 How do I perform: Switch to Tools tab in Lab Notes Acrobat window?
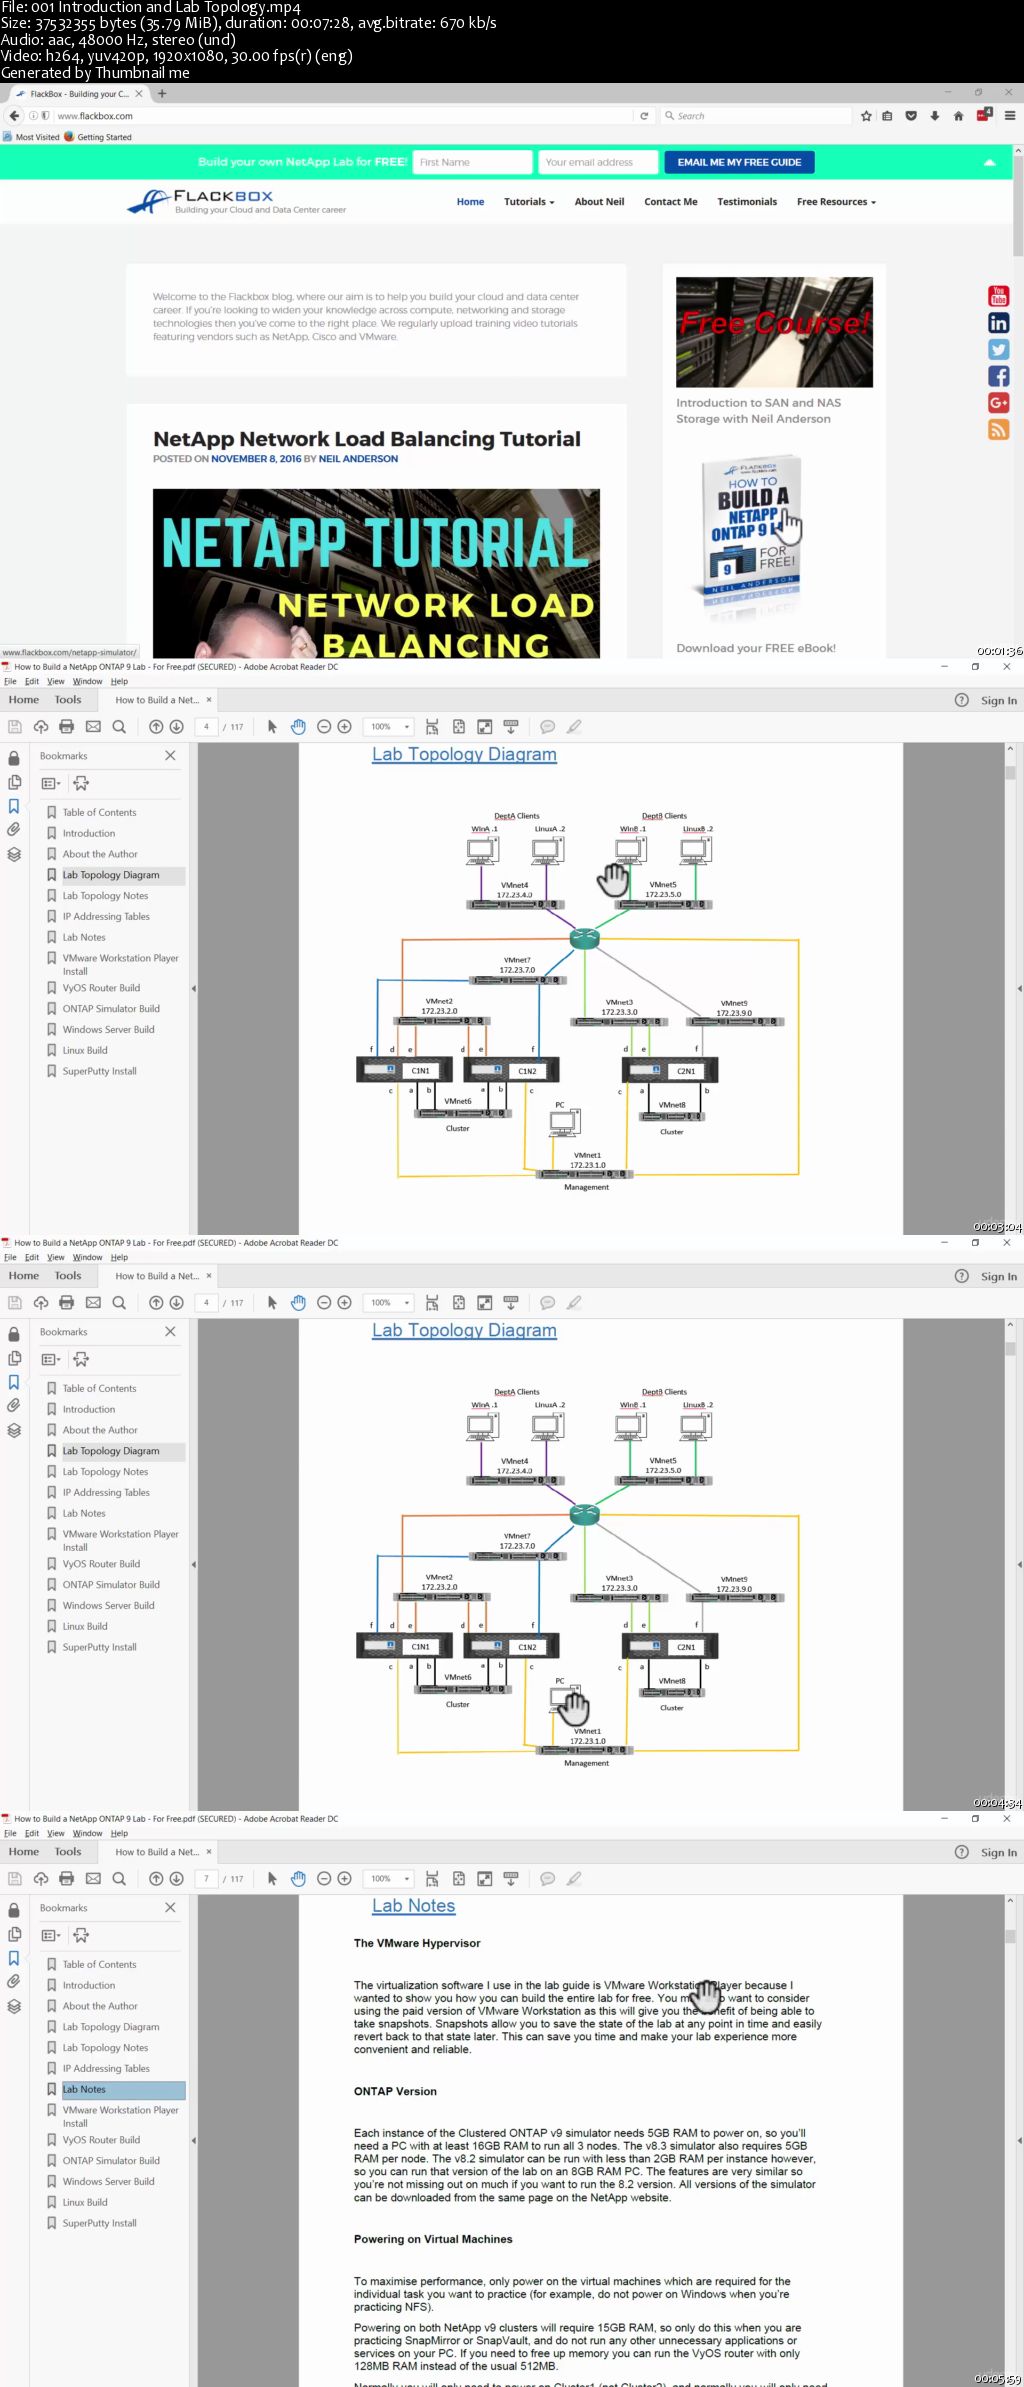(68, 1852)
